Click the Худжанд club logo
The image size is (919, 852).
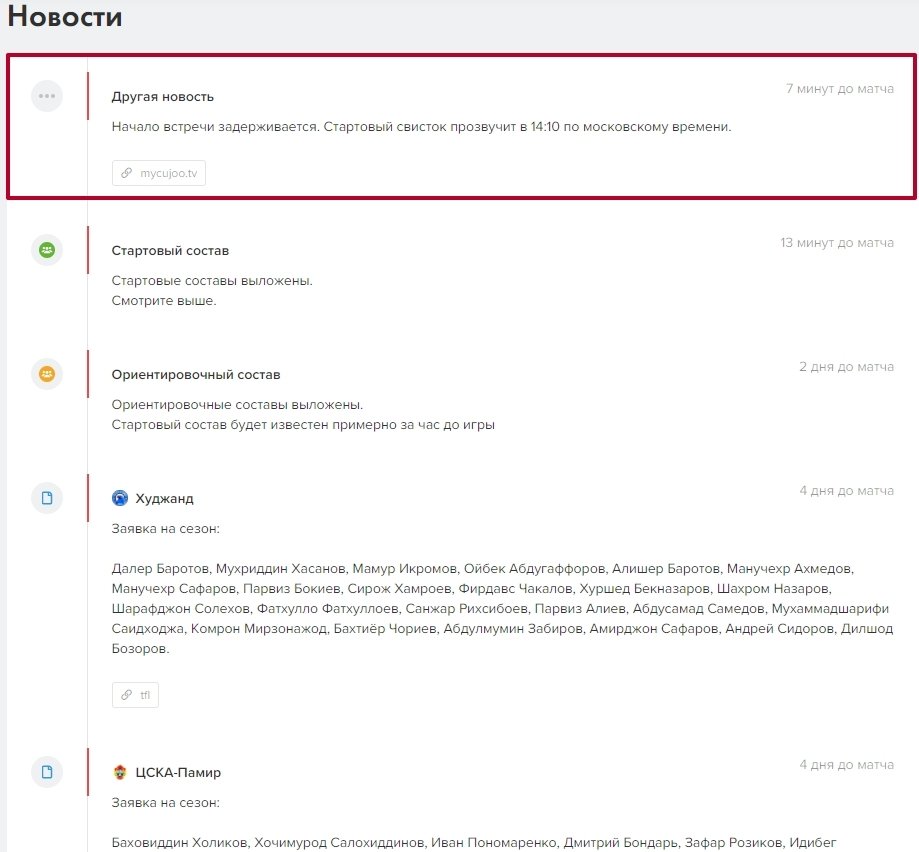(121, 498)
